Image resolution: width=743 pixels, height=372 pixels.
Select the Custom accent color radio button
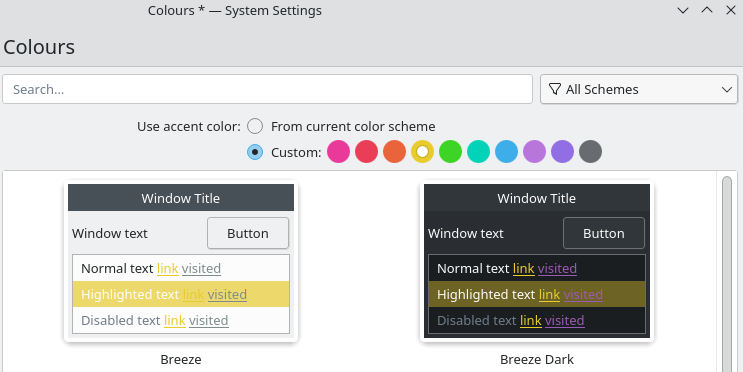[255, 152]
